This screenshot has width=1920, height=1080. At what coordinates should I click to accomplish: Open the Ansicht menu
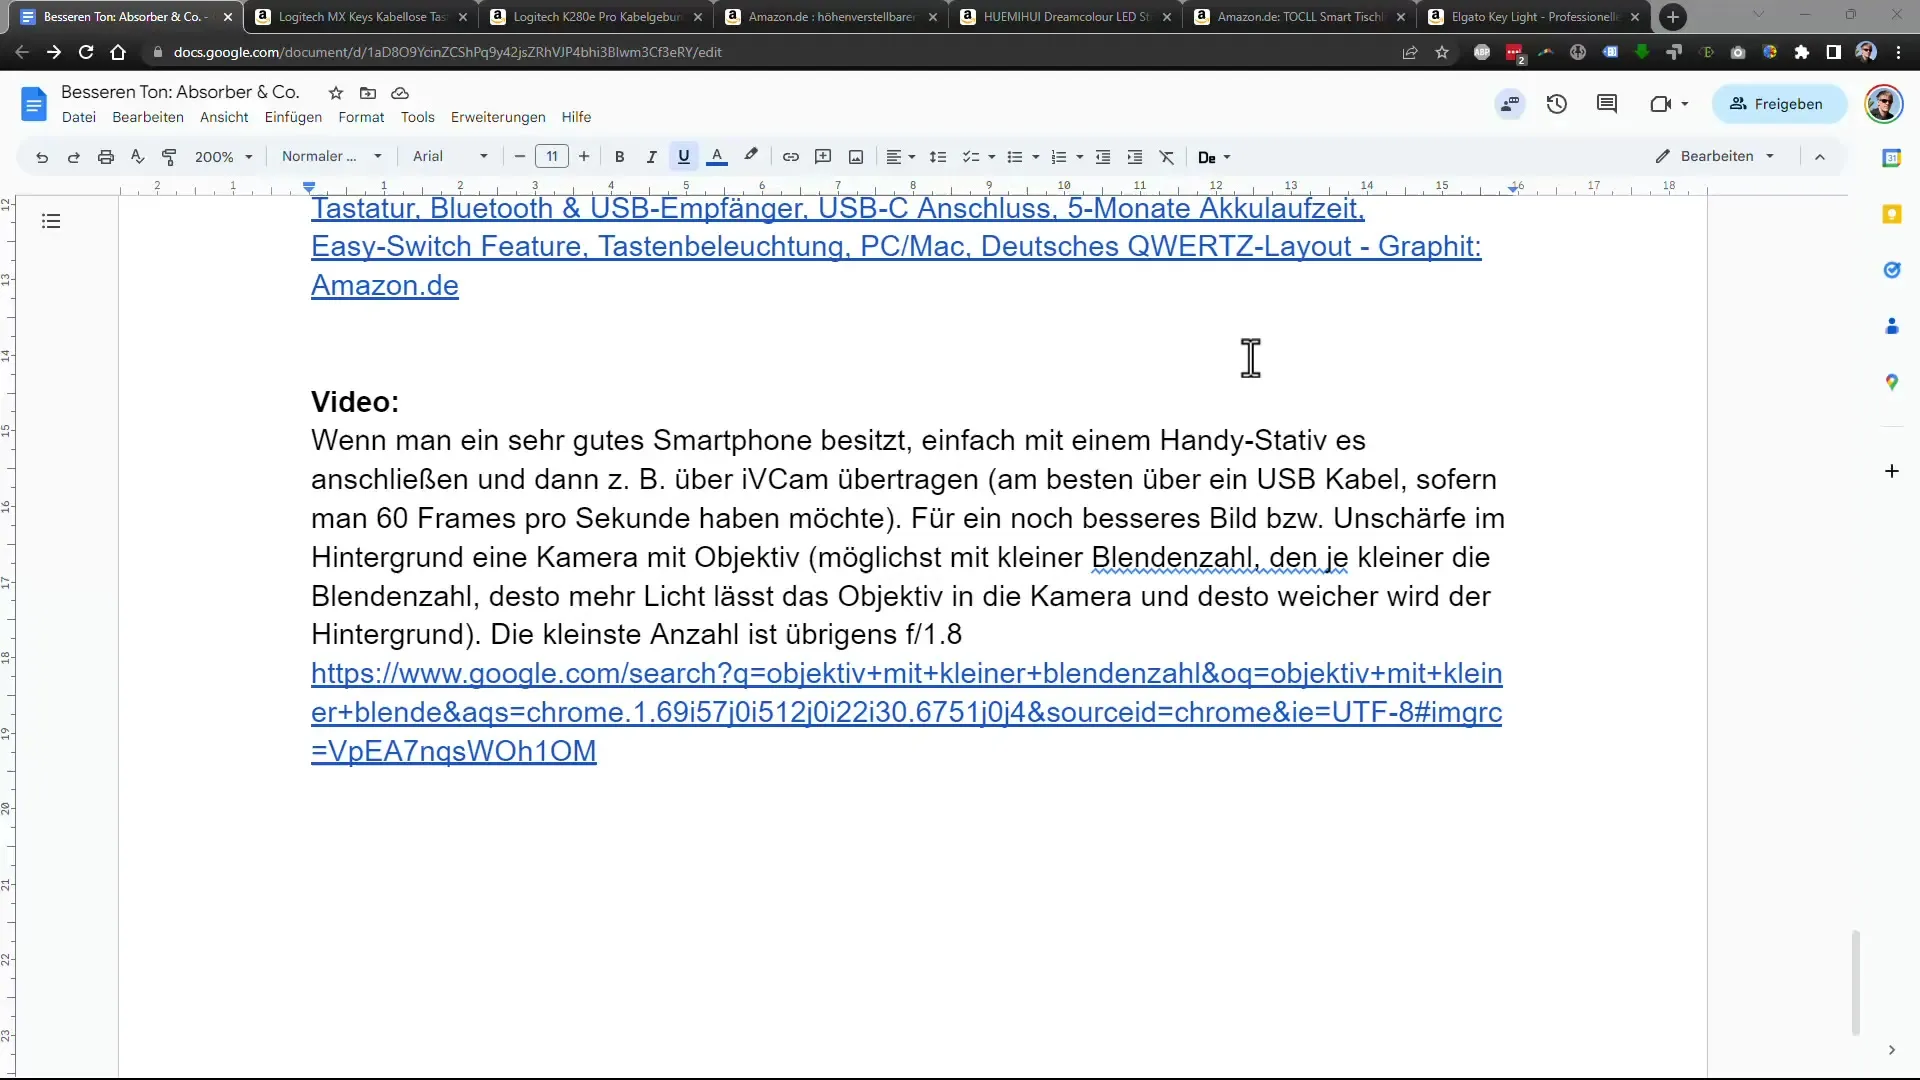click(224, 117)
